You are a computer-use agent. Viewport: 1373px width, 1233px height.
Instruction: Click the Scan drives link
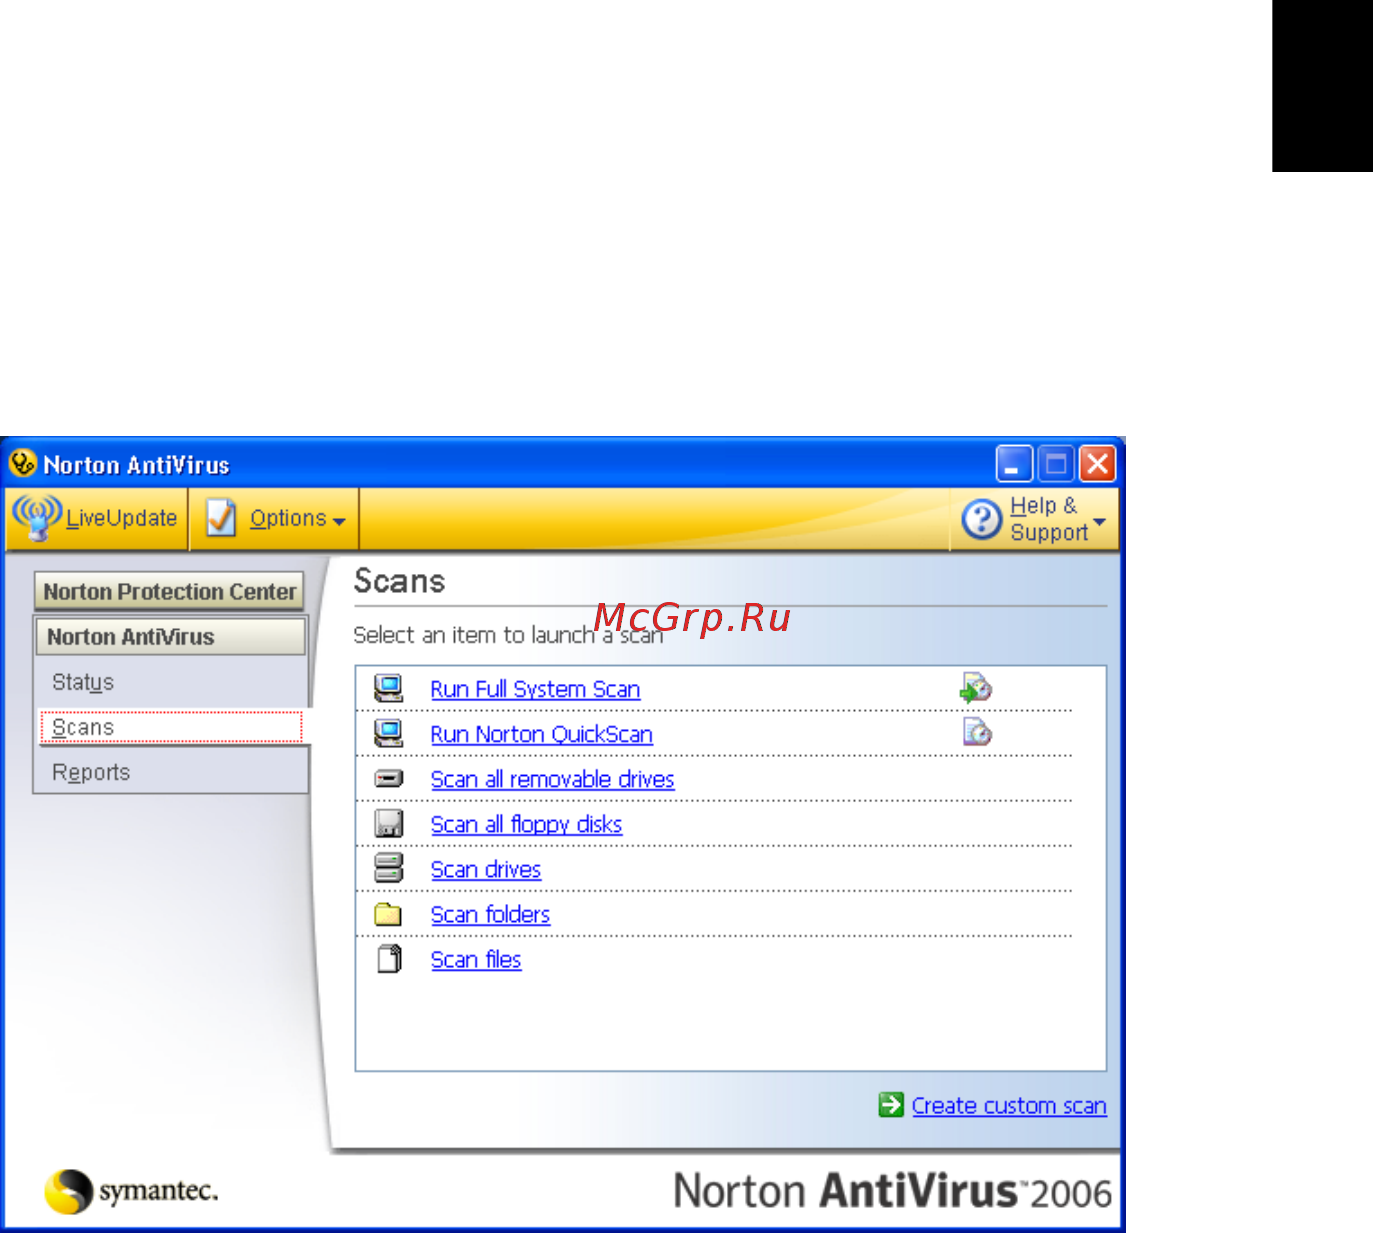(x=486, y=869)
